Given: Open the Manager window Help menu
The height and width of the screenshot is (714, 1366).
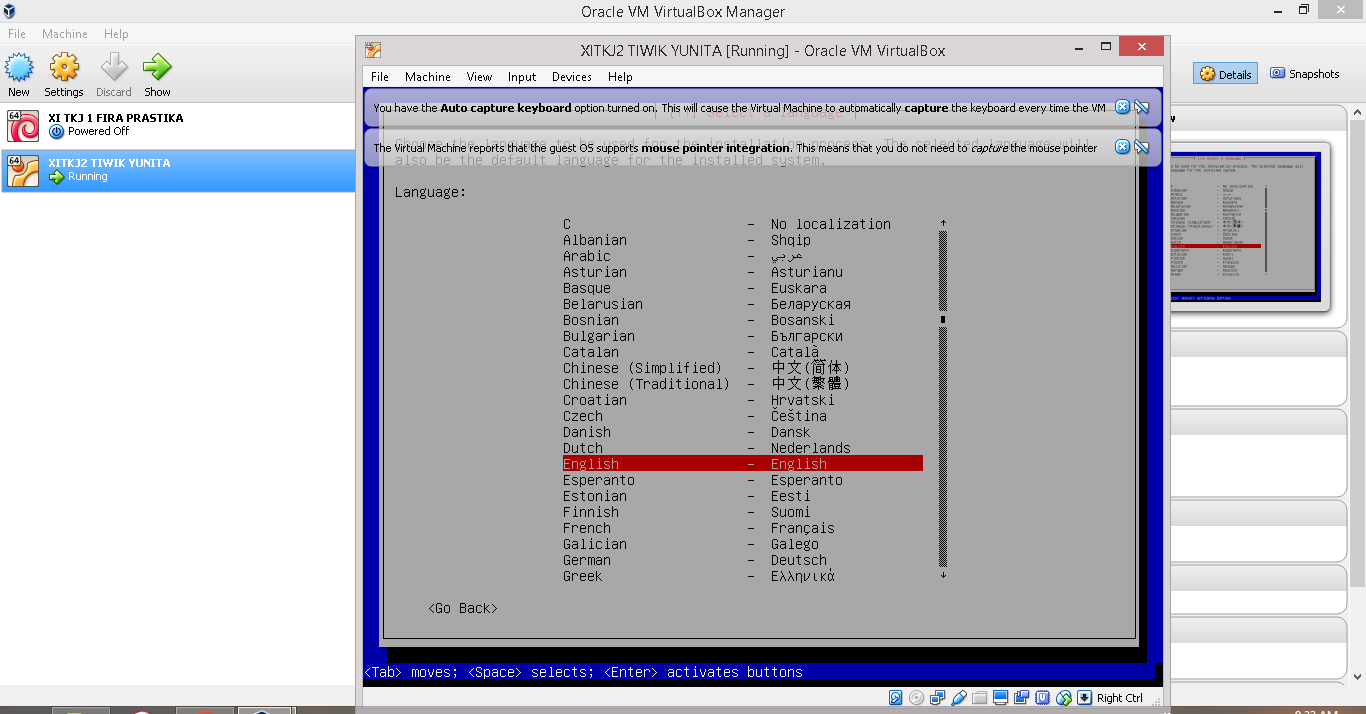Looking at the screenshot, I should point(116,34).
